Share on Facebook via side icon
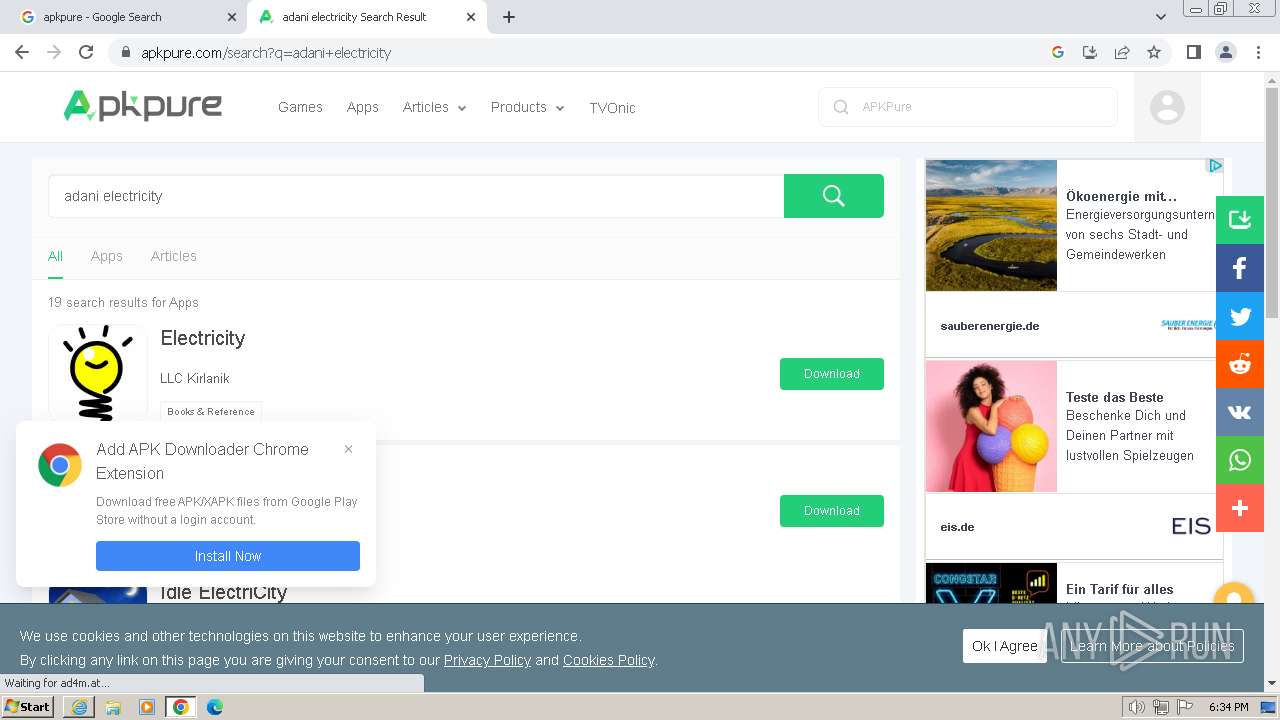Image resolution: width=1280 pixels, height=720 pixels. click(x=1240, y=268)
